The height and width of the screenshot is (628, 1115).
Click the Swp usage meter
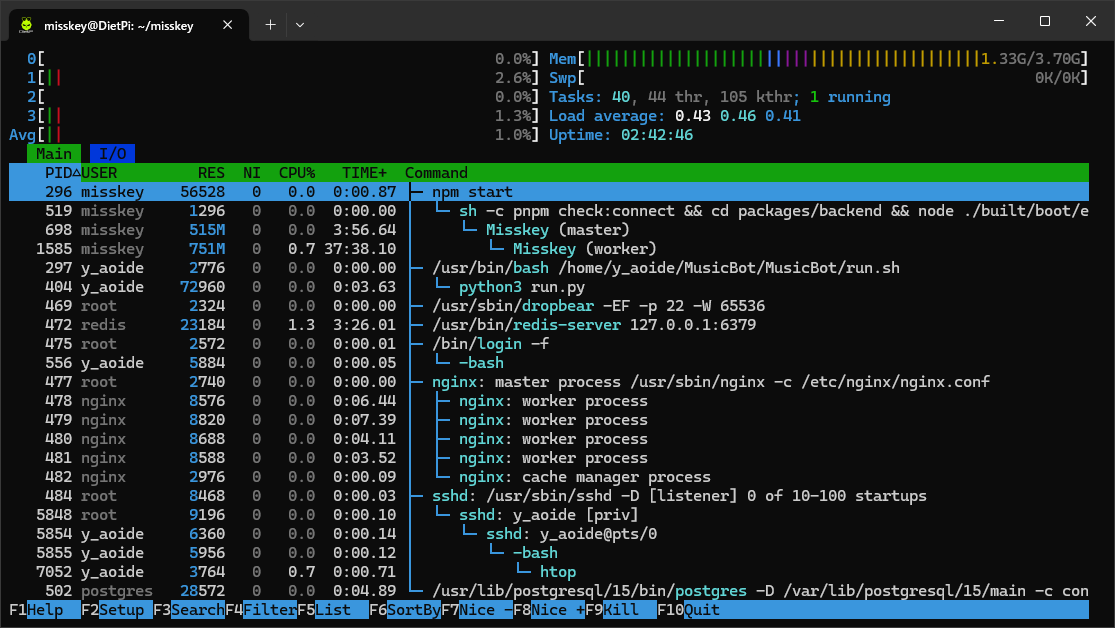818,78
